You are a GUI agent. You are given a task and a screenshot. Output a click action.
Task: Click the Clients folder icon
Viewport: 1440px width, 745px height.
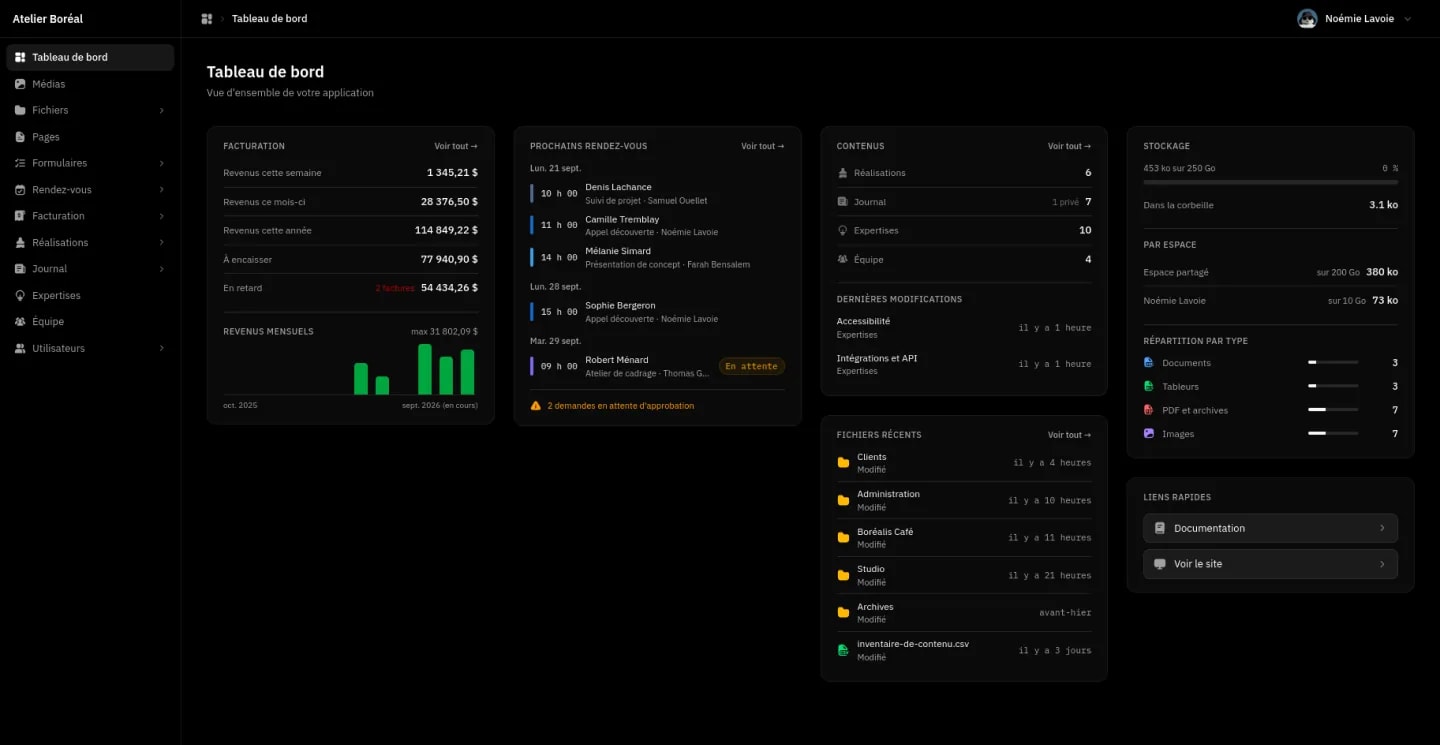click(x=843, y=463)
